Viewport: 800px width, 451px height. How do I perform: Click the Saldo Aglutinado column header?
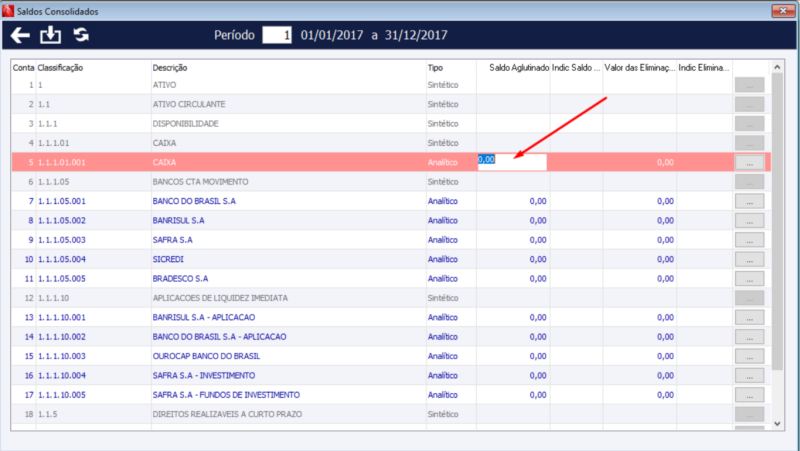519,68
